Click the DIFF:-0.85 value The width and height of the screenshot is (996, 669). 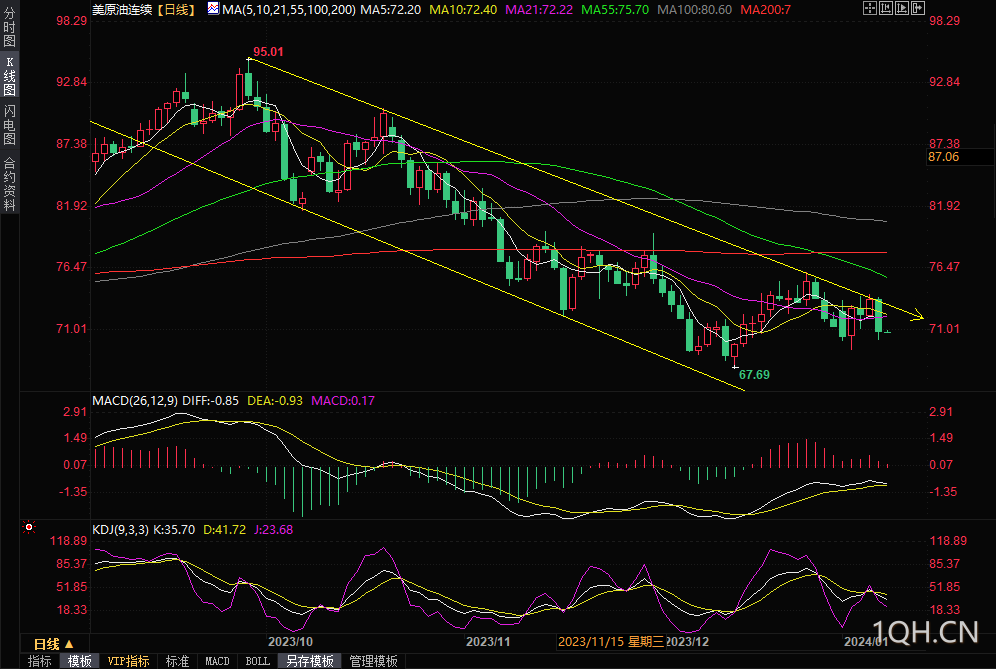[210, 401]
